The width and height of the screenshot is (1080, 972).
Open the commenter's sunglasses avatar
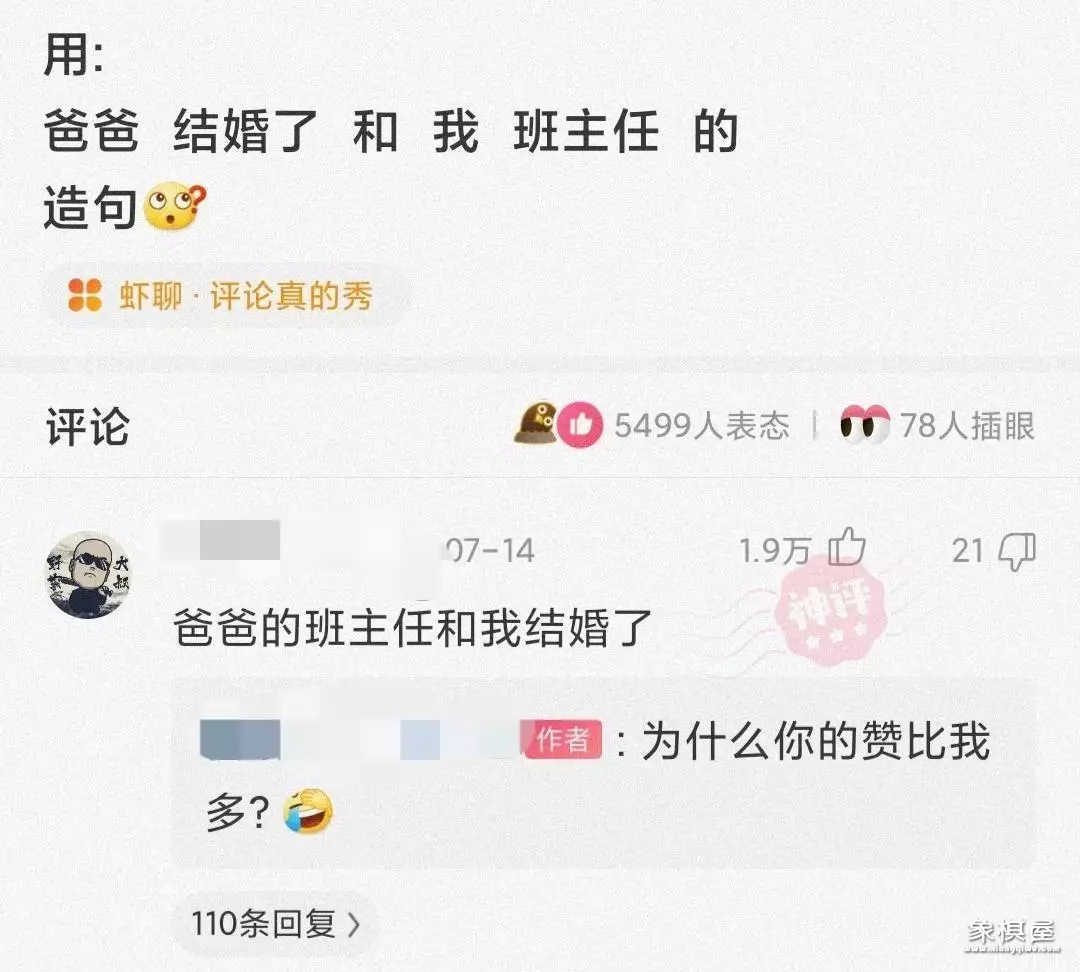tap(87, 575)
